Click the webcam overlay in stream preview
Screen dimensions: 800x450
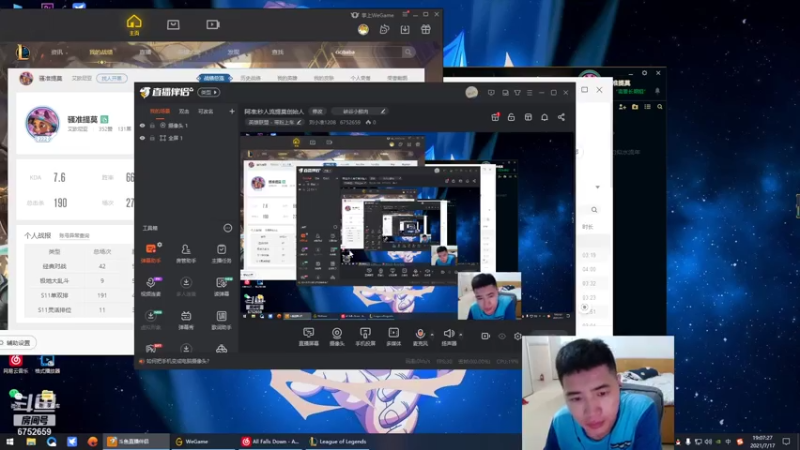click(x=489, y=296)
